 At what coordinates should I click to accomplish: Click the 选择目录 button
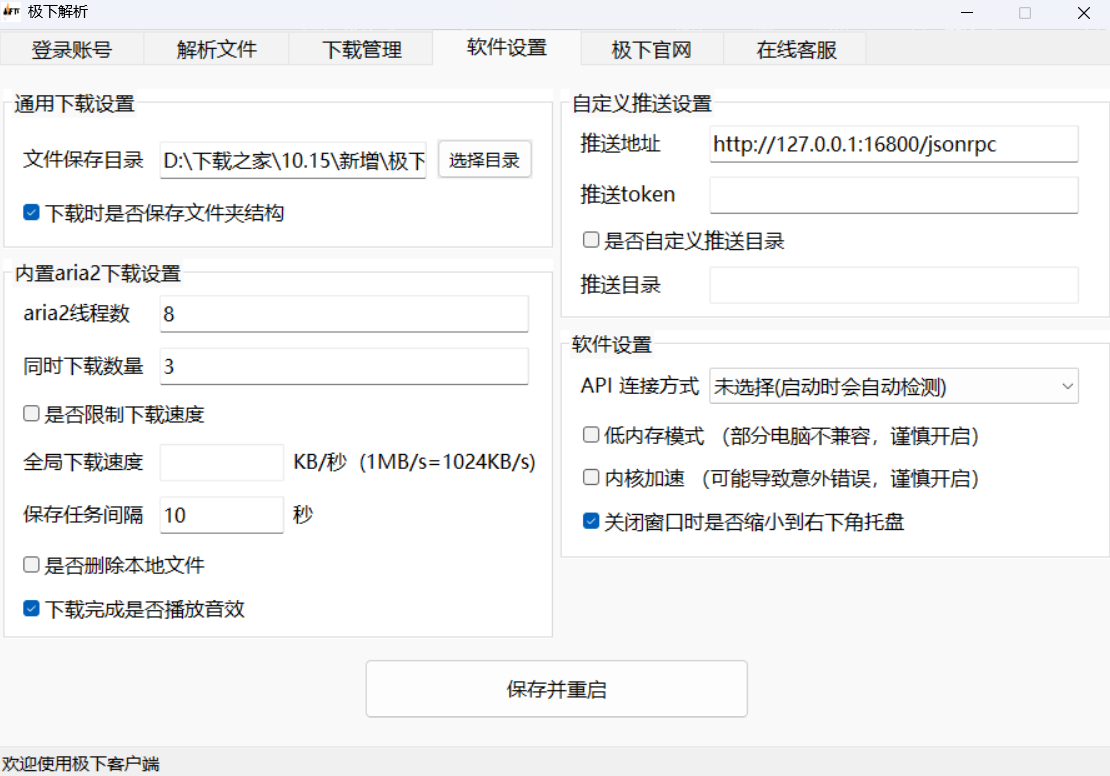484,160
